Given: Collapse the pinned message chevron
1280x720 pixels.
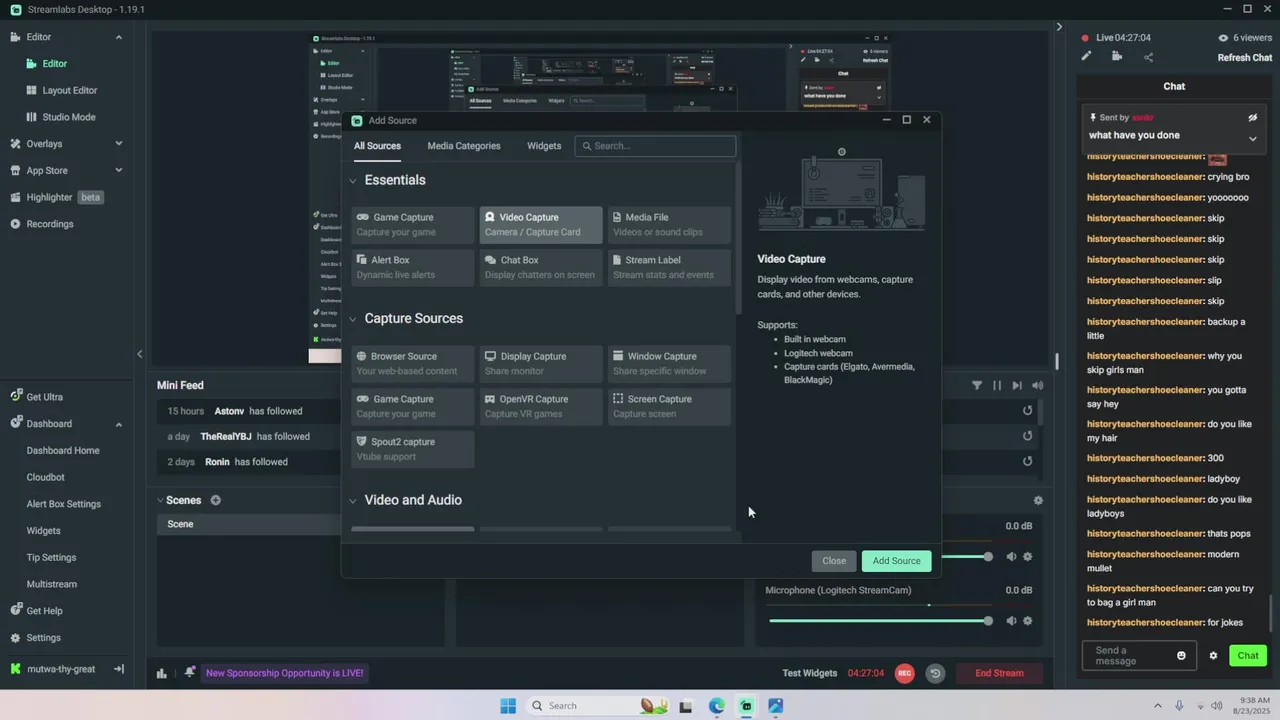Looking at the screenshot, I should tap(1252, 138).
